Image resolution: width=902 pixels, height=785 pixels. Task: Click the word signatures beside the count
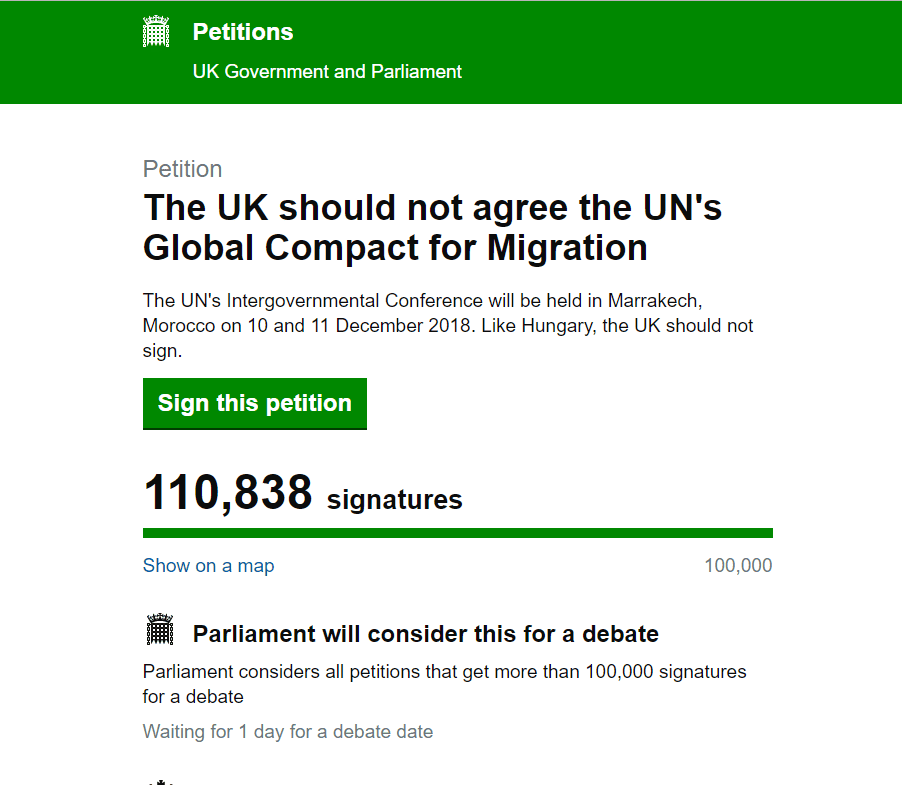pos(395,499)
